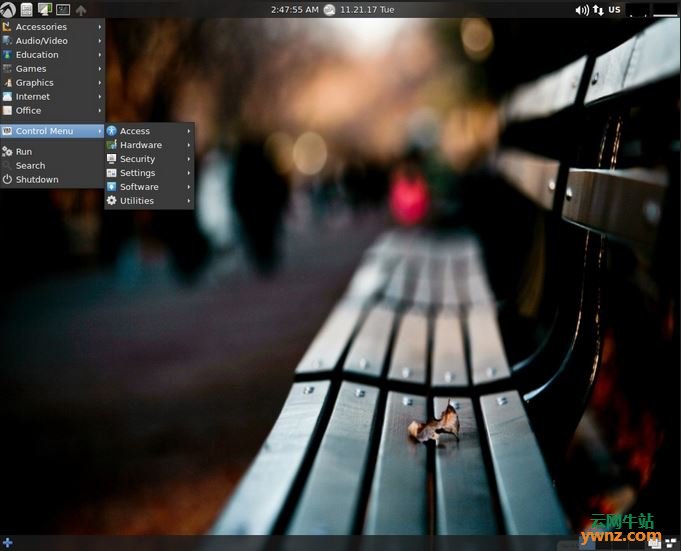Screen dimensions: 681x551
Task: Click the three-squares icon, bottom-right corner
Action: (671, 543)
